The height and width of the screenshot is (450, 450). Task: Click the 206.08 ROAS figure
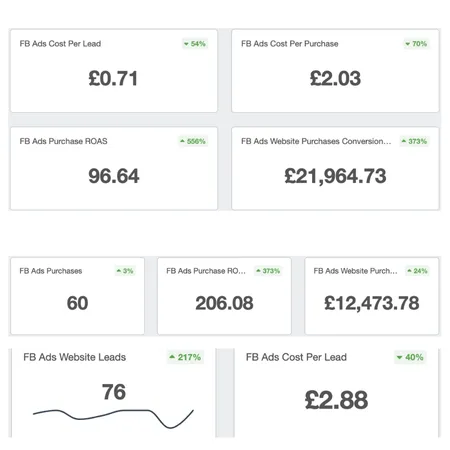click(x=224, y=303)
